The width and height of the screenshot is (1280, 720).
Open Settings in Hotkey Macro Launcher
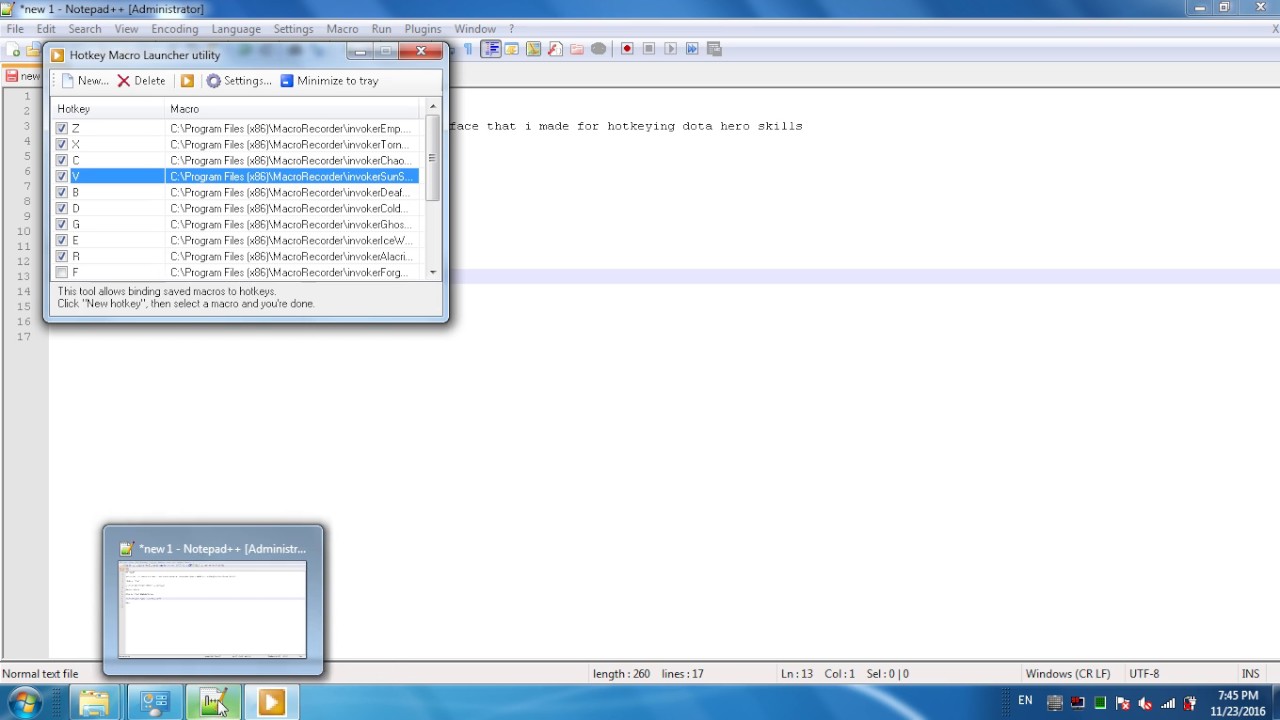239,81
